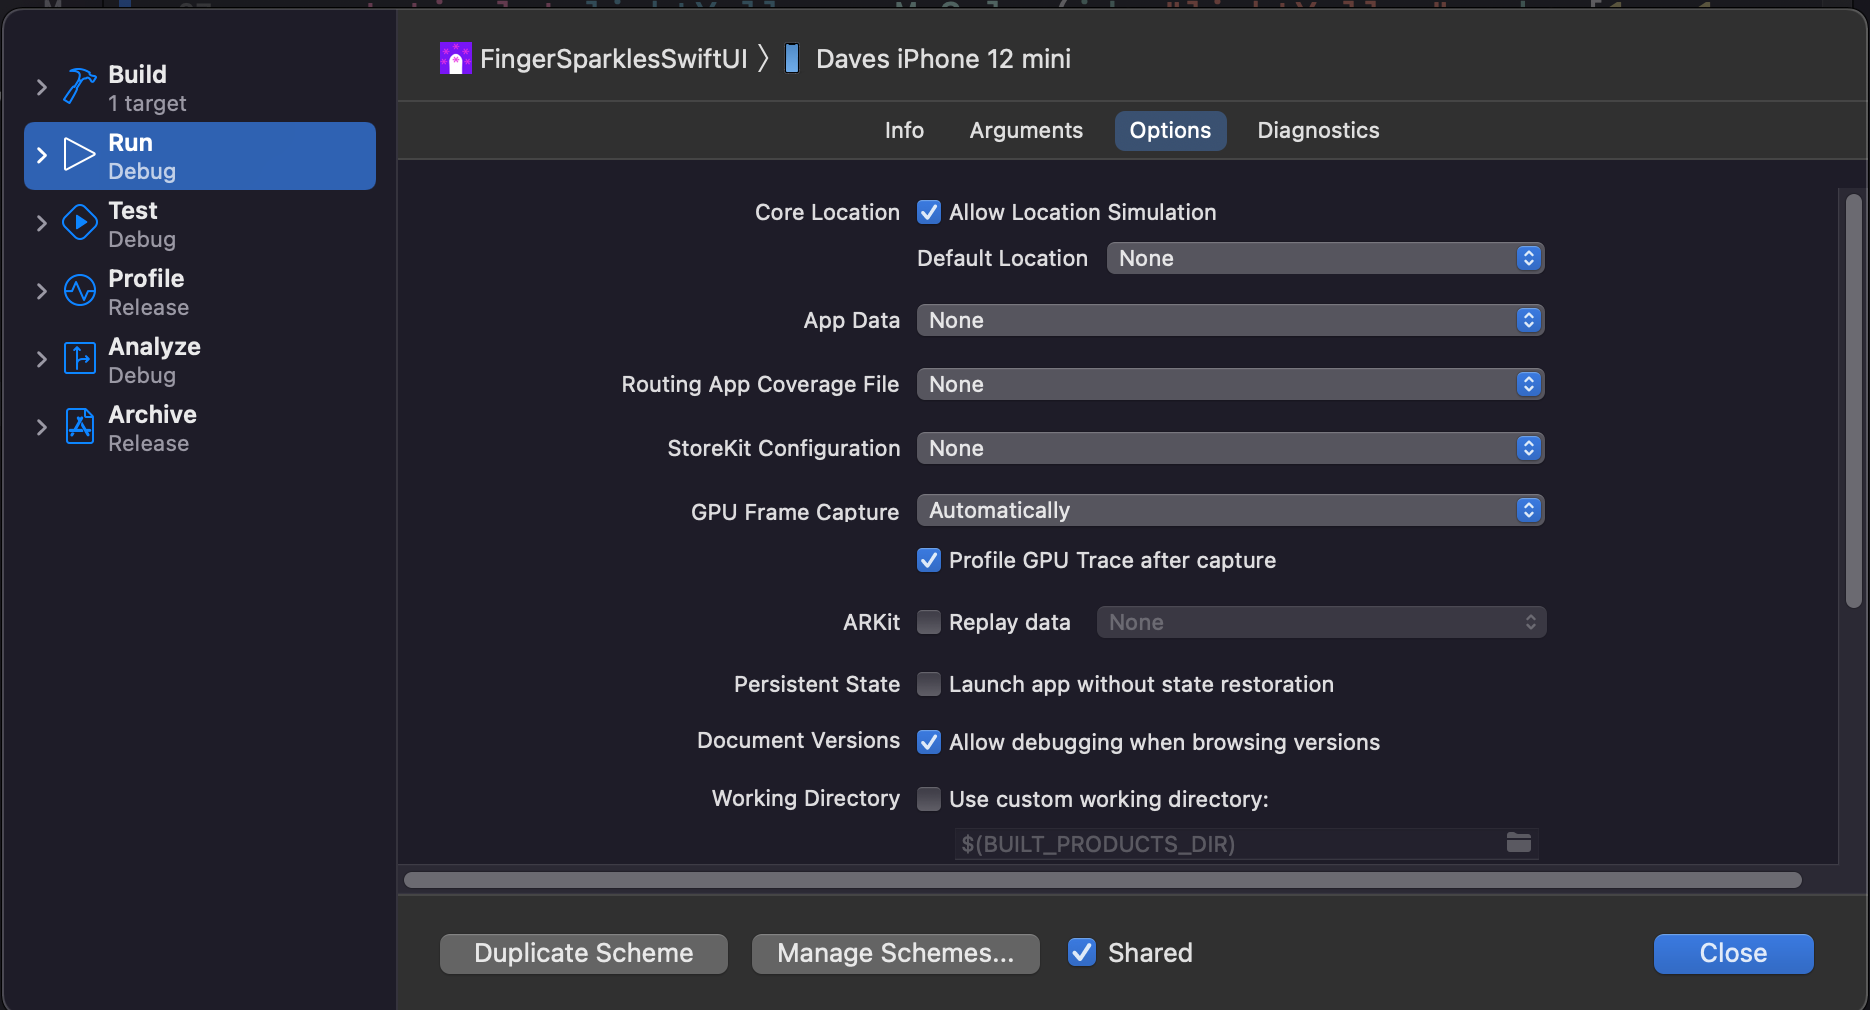Click the FingerSparklesSwiftUI app icon

455,59
